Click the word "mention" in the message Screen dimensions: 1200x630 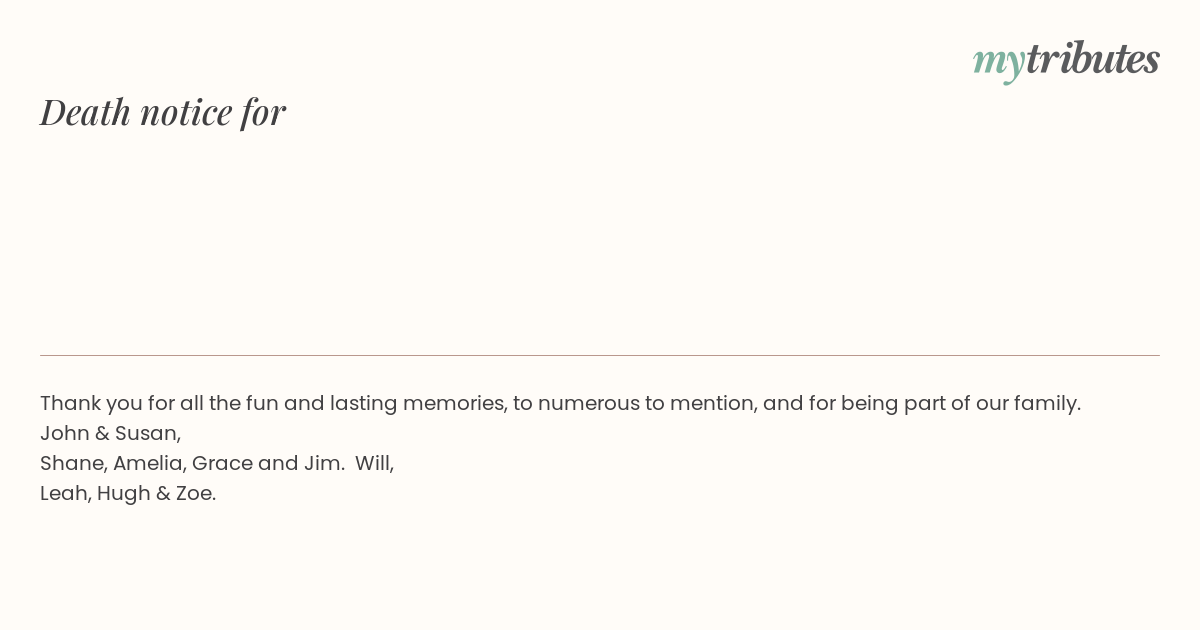(x=711, y=403)
